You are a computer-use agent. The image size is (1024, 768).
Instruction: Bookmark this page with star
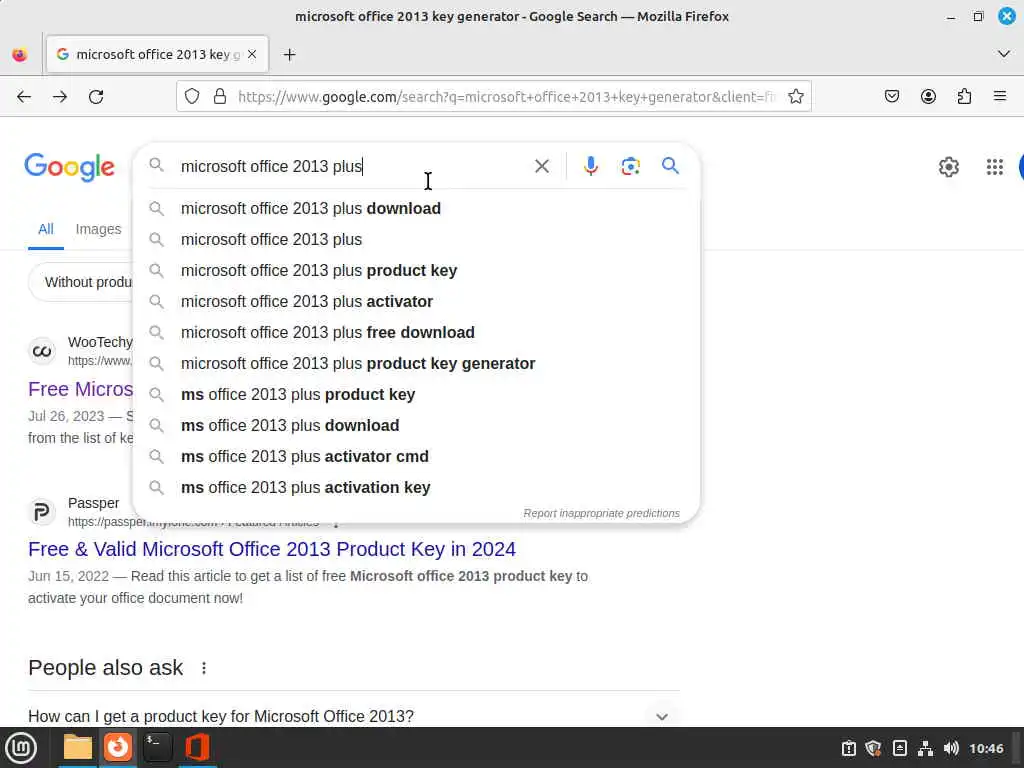click(x=795, y=97)
